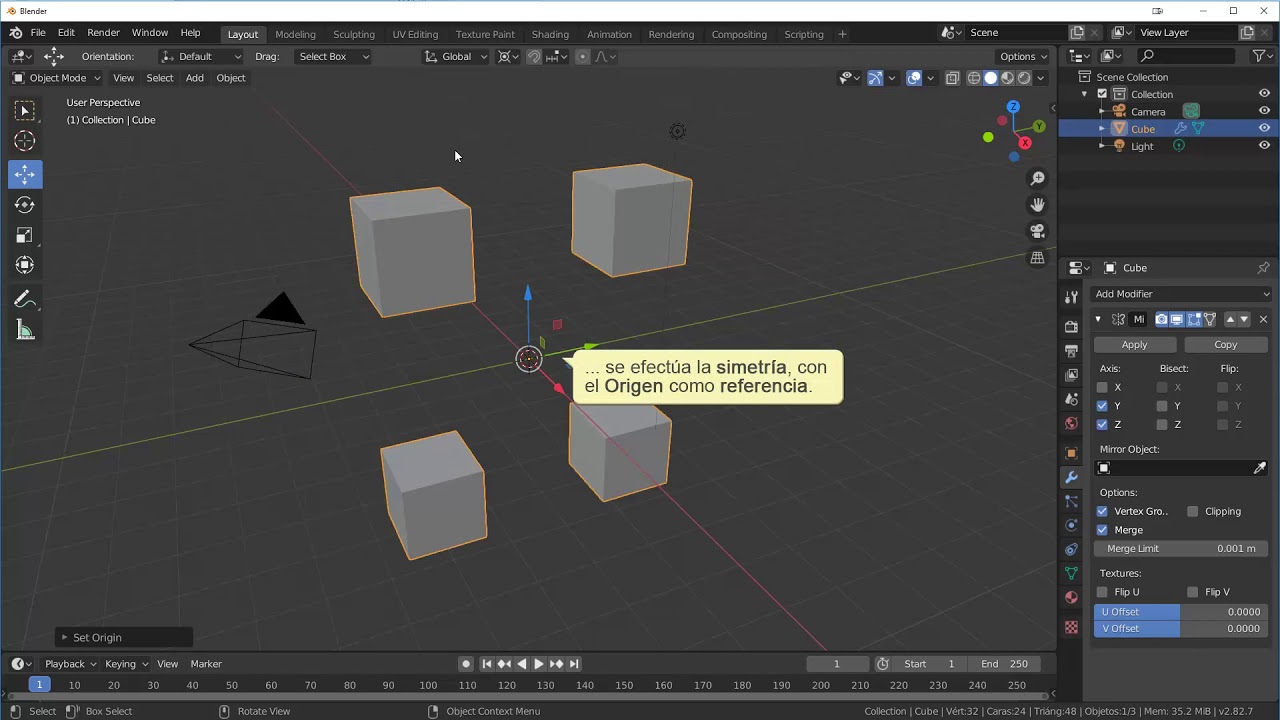The width and height of the screenshot is (1280, 720).
Task: Select the Measure tool
Action: click(25, 331)
